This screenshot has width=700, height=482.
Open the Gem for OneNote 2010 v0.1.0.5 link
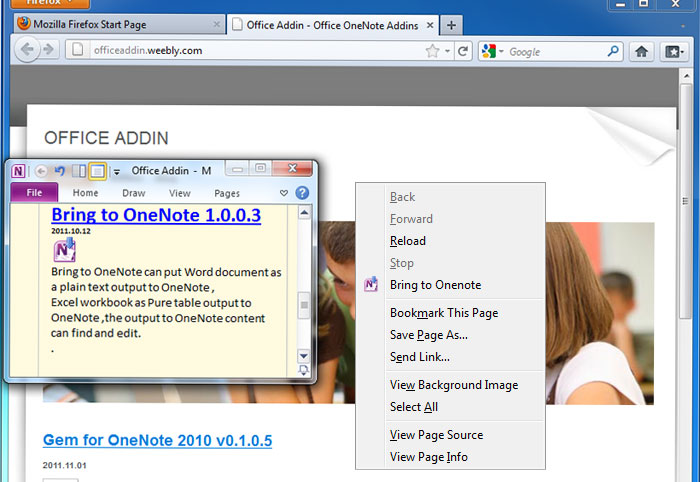158,440
